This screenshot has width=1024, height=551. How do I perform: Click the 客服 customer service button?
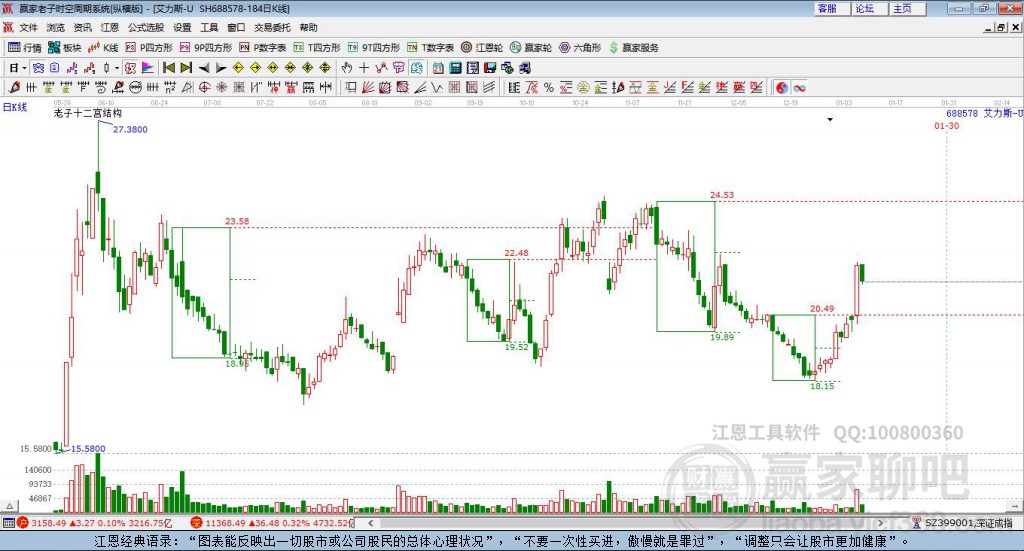point(833,8)
